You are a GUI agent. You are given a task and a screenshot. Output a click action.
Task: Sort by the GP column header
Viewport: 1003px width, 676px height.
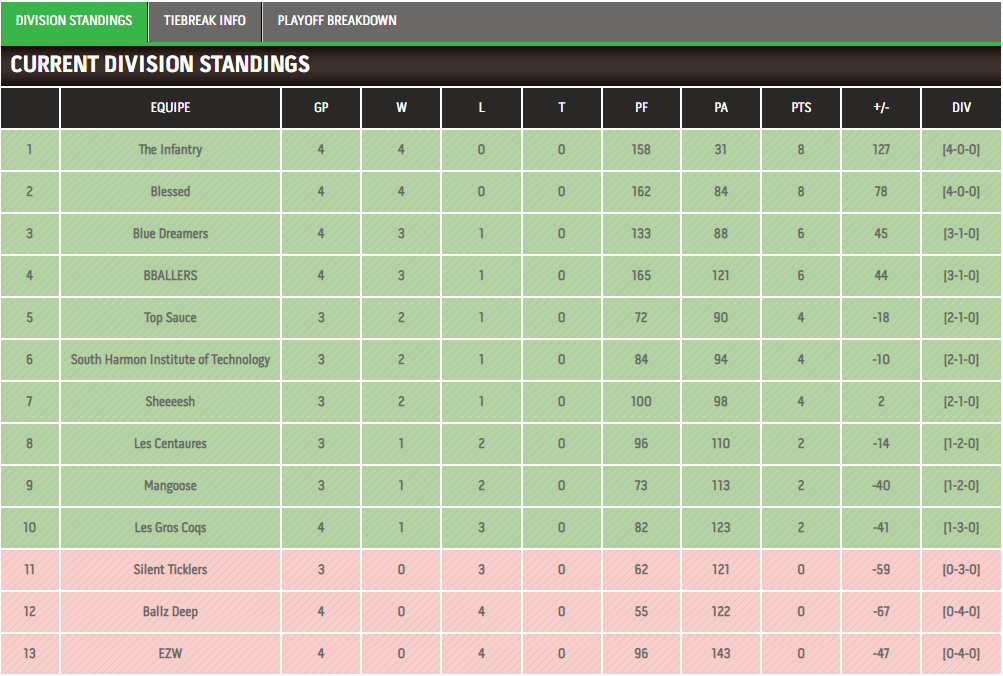(321, 107)
